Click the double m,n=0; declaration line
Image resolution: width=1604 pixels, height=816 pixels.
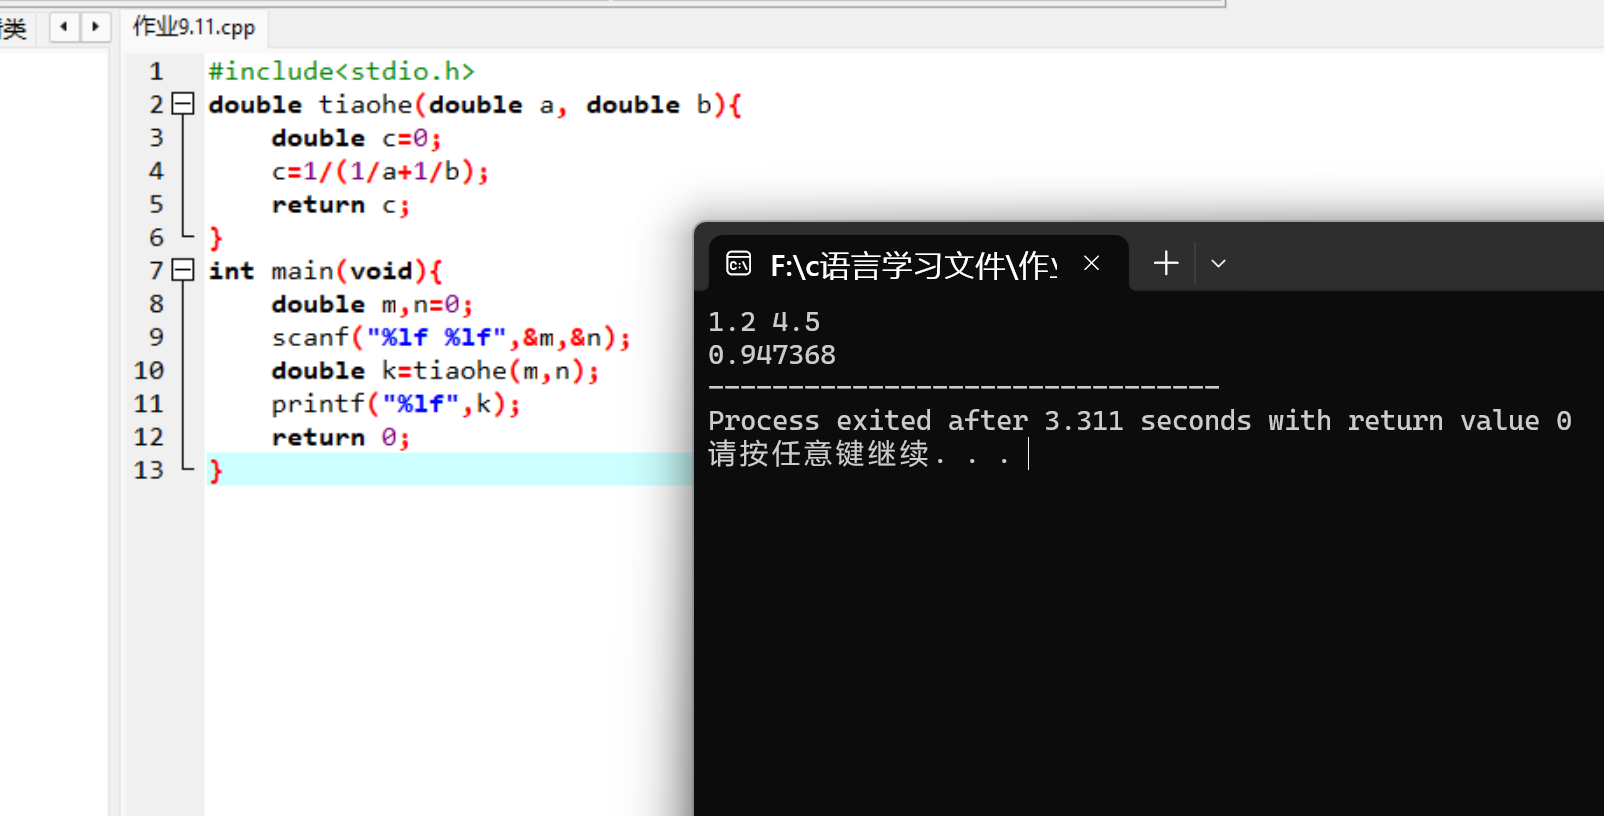coord(372,304)
